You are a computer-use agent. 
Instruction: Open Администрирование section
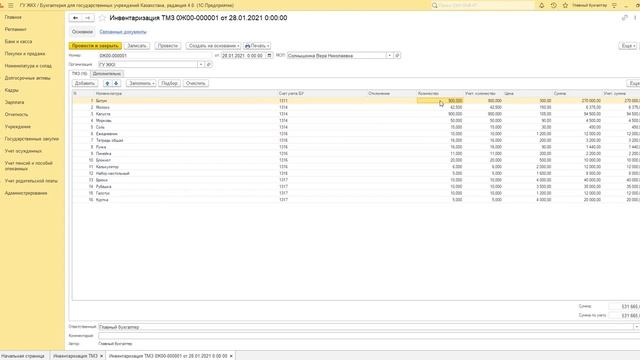pyautogui.click(x=26, y=193)
